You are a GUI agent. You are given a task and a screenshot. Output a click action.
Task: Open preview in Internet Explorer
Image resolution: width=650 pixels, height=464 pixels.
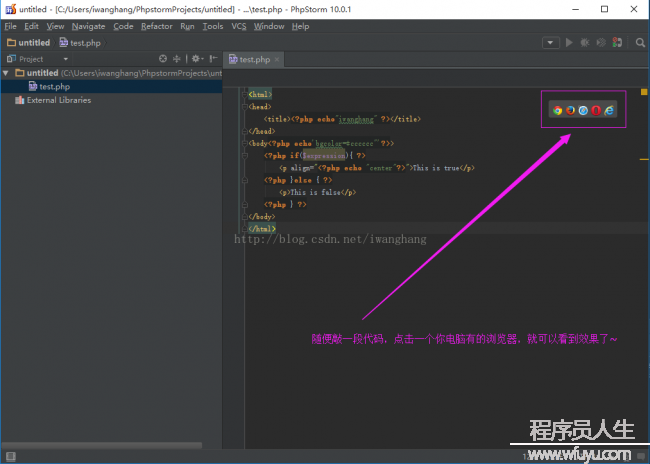pos(609,110)
